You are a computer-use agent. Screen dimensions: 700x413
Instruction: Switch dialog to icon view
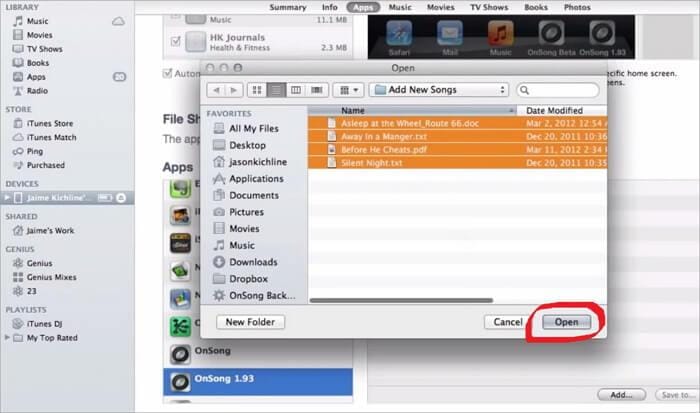pyautogui.click(x=257, y=90)
